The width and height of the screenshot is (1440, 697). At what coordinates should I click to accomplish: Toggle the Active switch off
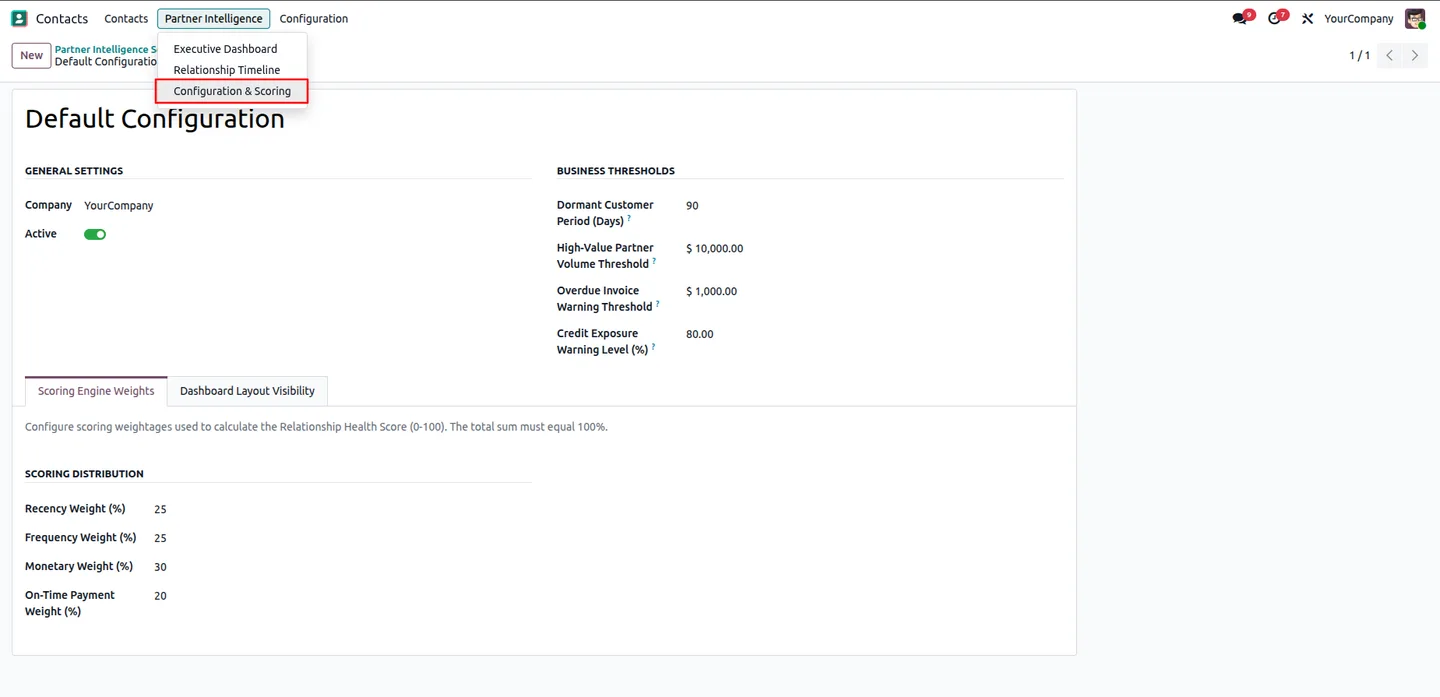(x=95, y=234)
